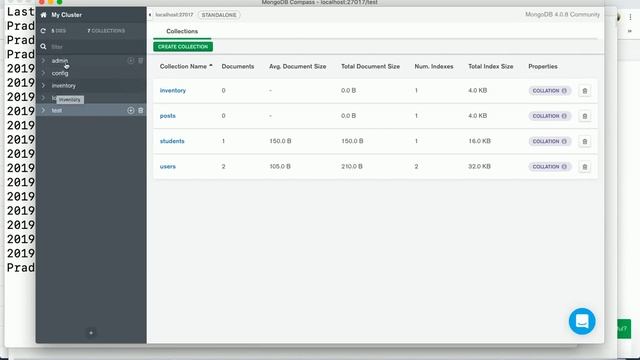Expand the config database chevron
Screen dimensions: 640x360
(43, 73)
